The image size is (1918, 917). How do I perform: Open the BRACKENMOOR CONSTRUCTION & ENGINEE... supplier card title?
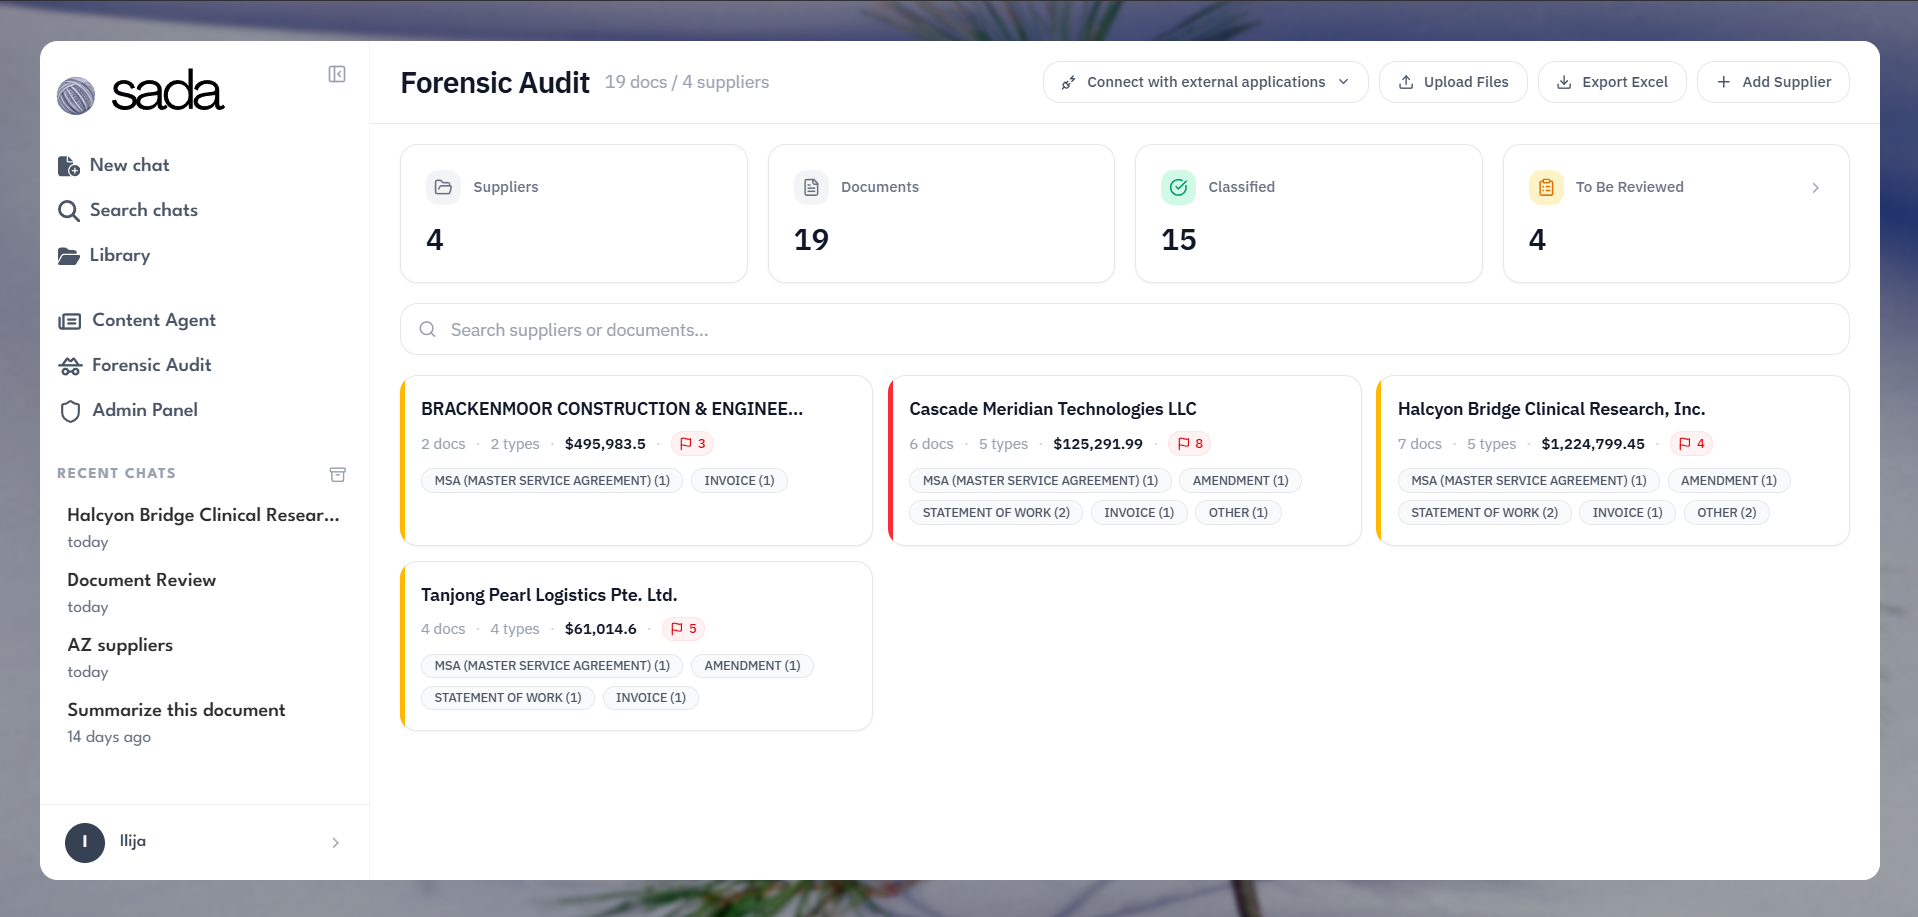pyautogui.click(x=611, y=409)
